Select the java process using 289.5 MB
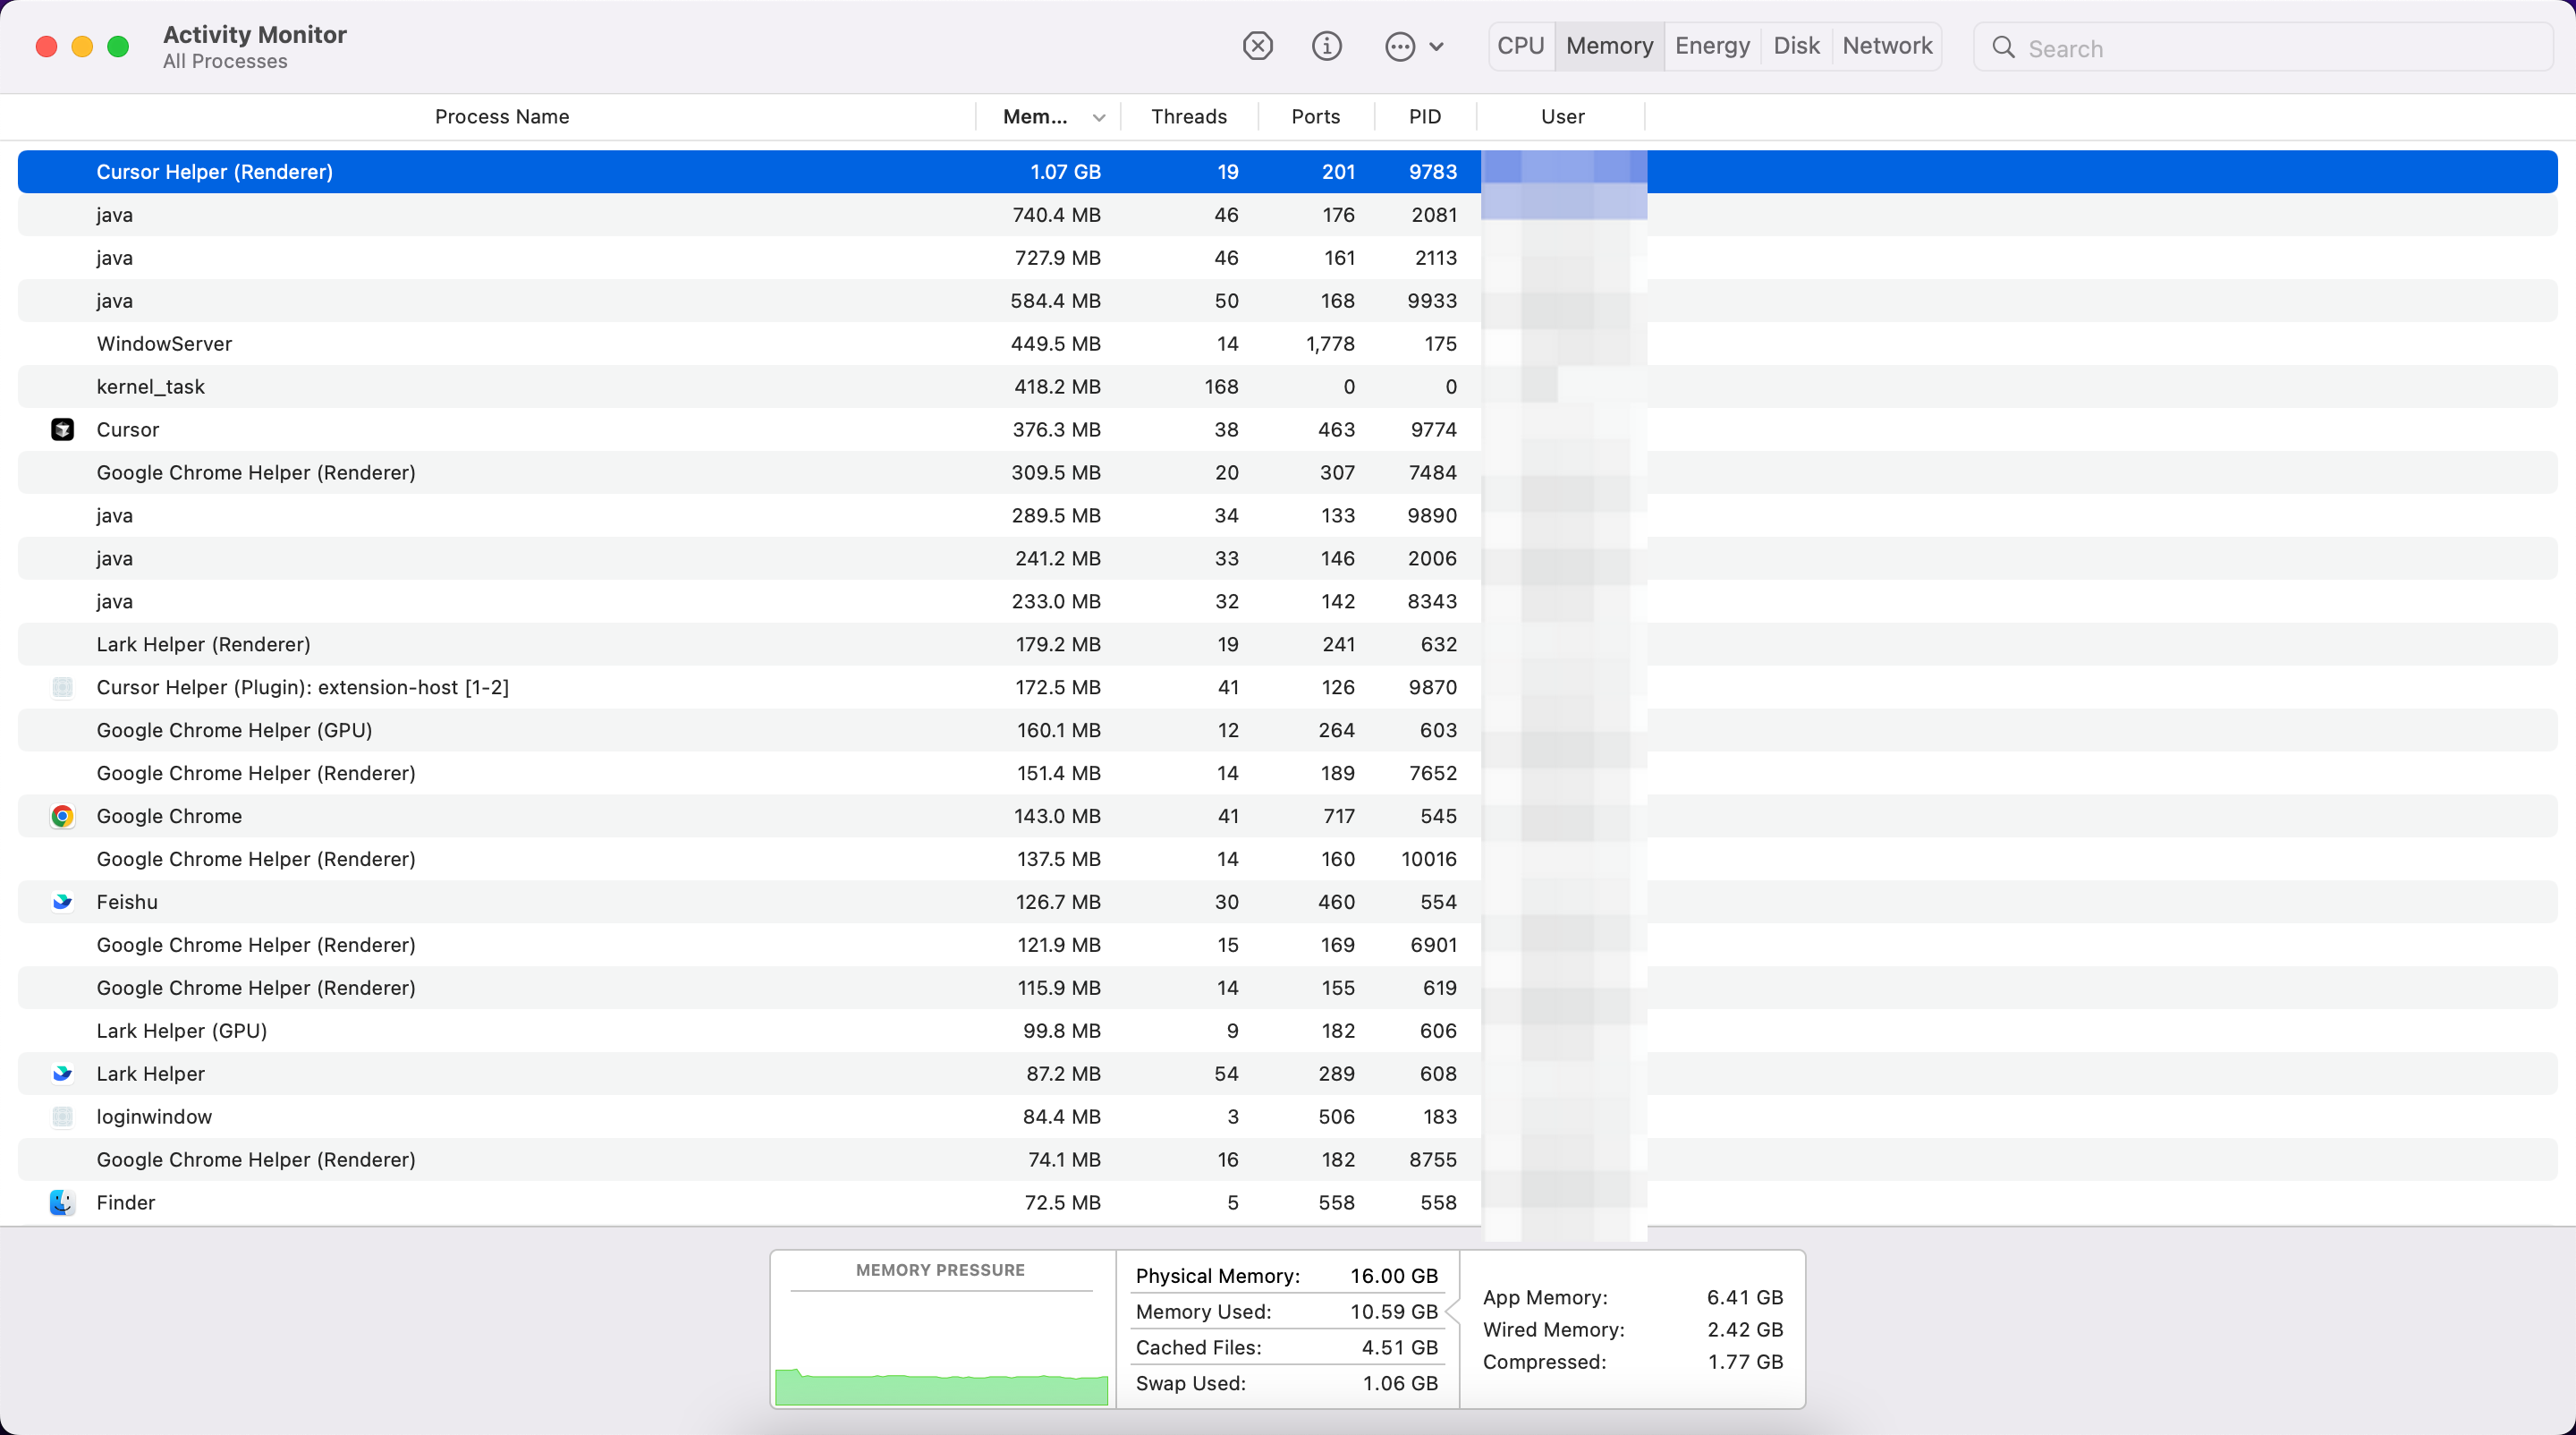Viewport: 2576px width, 1435px height. (x=1287, y=516)
